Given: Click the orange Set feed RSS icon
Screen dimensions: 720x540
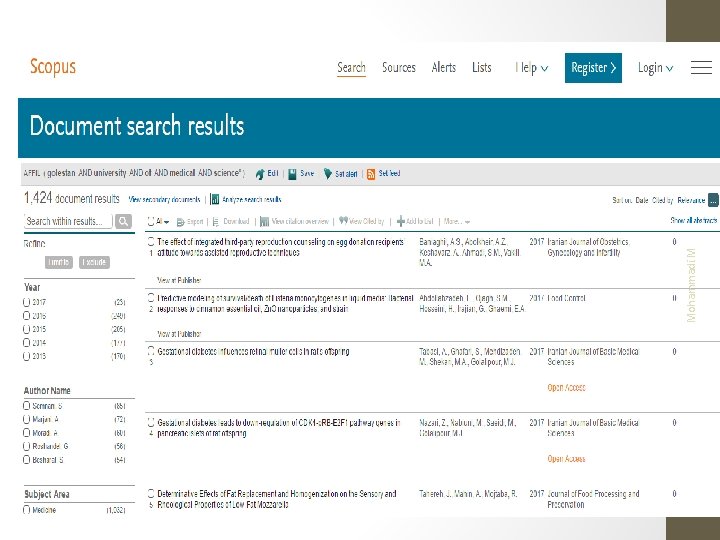Looking at the screenshot, I should pos(371,174).
